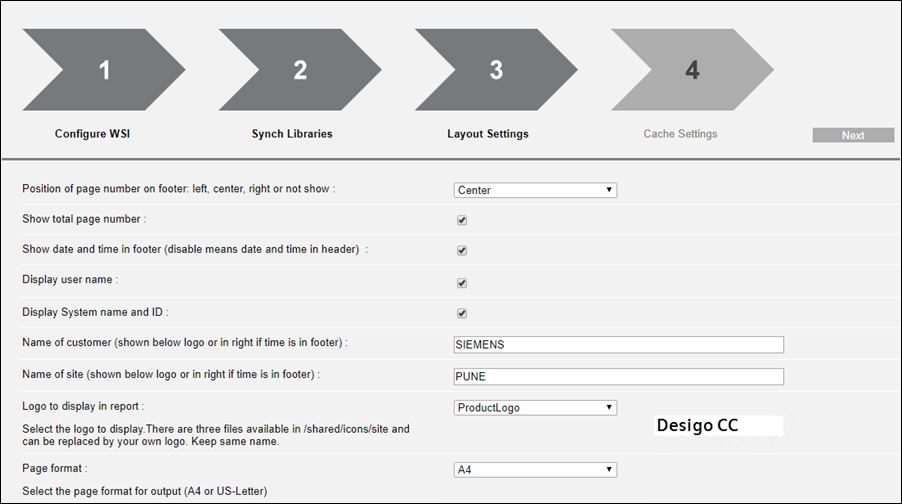Click the step 1 arrow icon

[102, 69]
